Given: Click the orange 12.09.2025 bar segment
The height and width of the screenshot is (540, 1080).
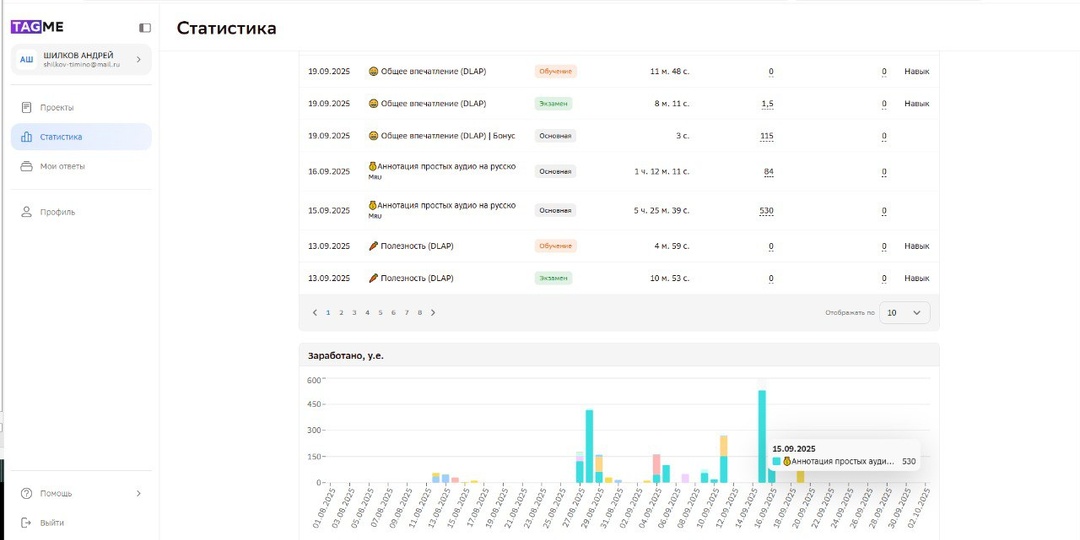Looking at the screenshot, I should point(724,446).
